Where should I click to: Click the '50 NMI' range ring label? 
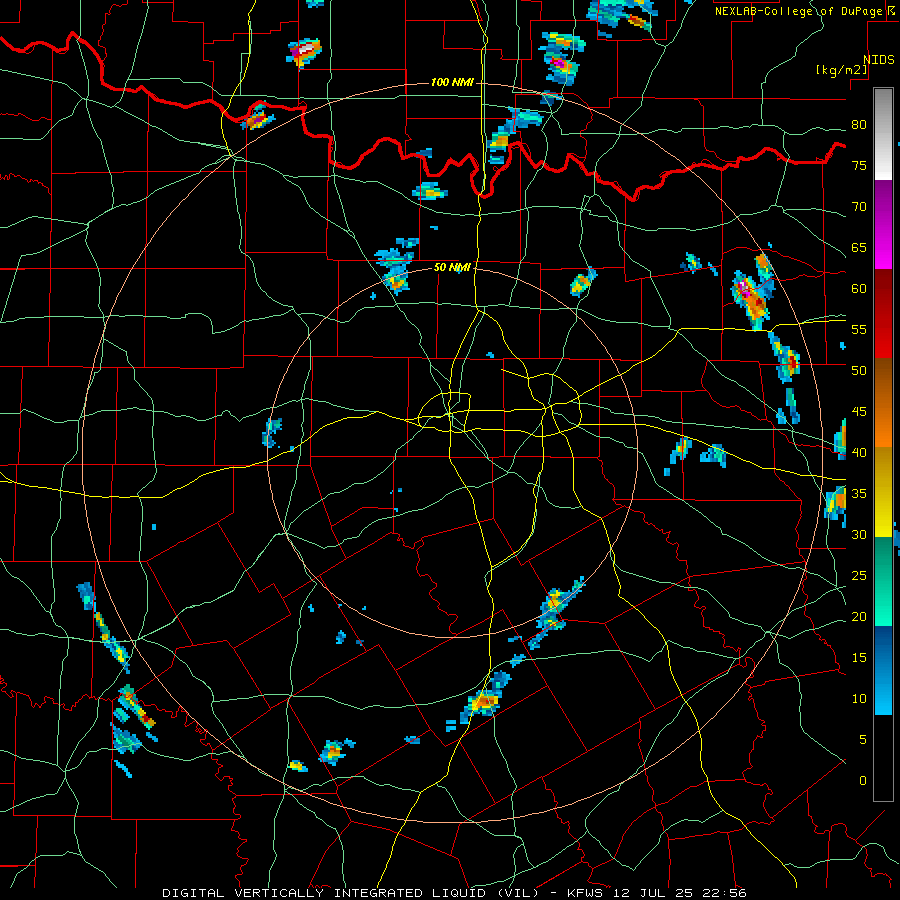coord(452,267)
